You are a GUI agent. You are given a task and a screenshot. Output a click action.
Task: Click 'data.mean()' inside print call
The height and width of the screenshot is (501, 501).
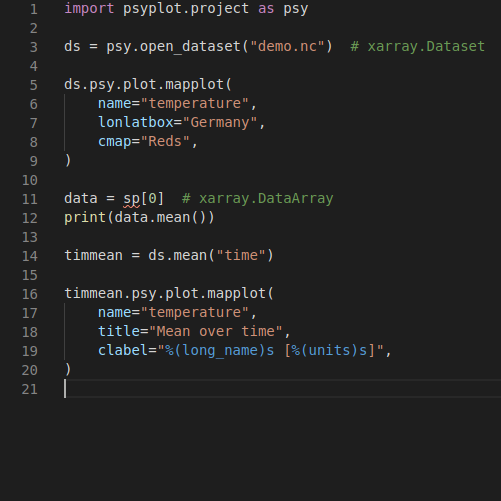(161, 218)
